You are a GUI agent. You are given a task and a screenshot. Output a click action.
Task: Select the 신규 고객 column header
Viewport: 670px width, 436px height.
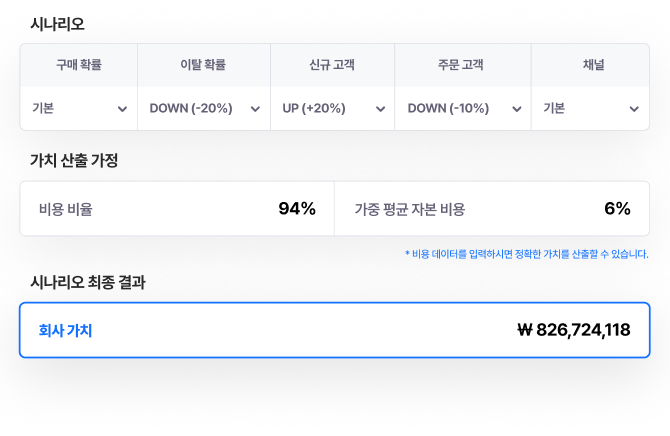(332, 65)
